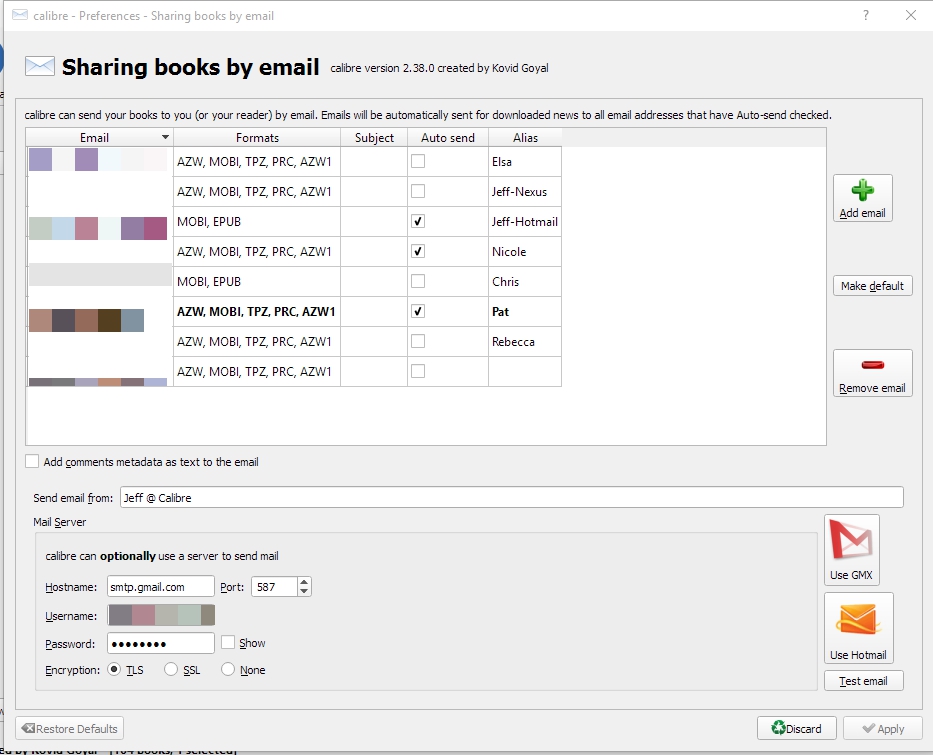Select None encryption
This screenshot has height=755, width=933.
tap(227, 669)
